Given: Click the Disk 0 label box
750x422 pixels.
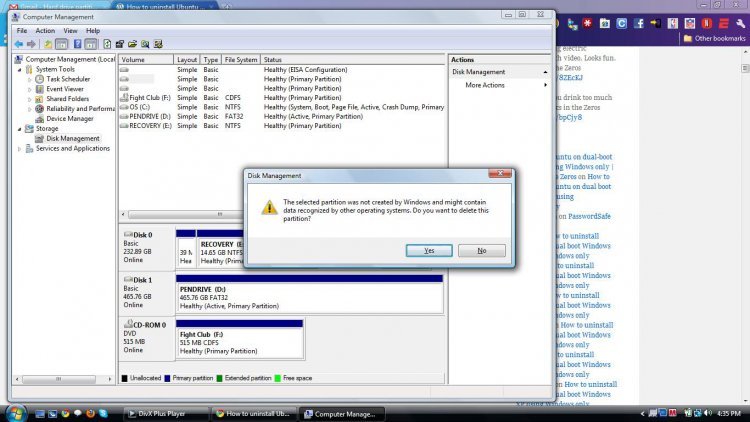Looking at the screenshot, I should point(147,247).
